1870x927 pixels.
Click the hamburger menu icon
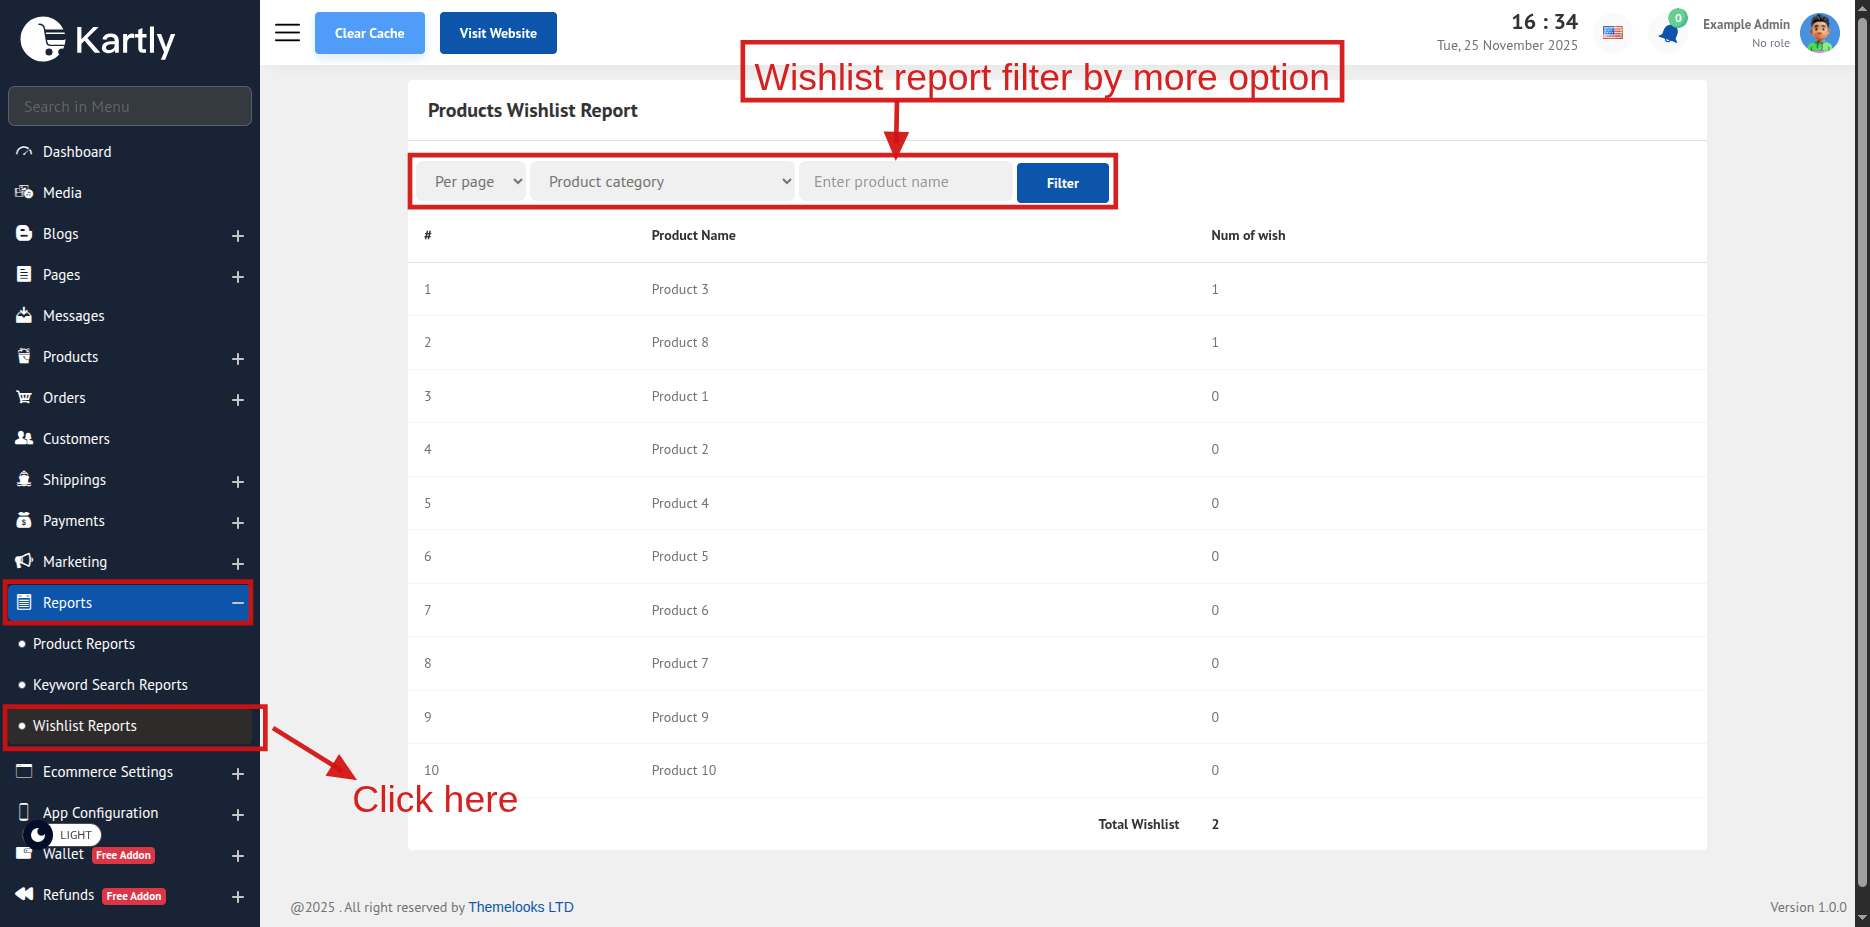pyautogui.click(x=287, y=33)
